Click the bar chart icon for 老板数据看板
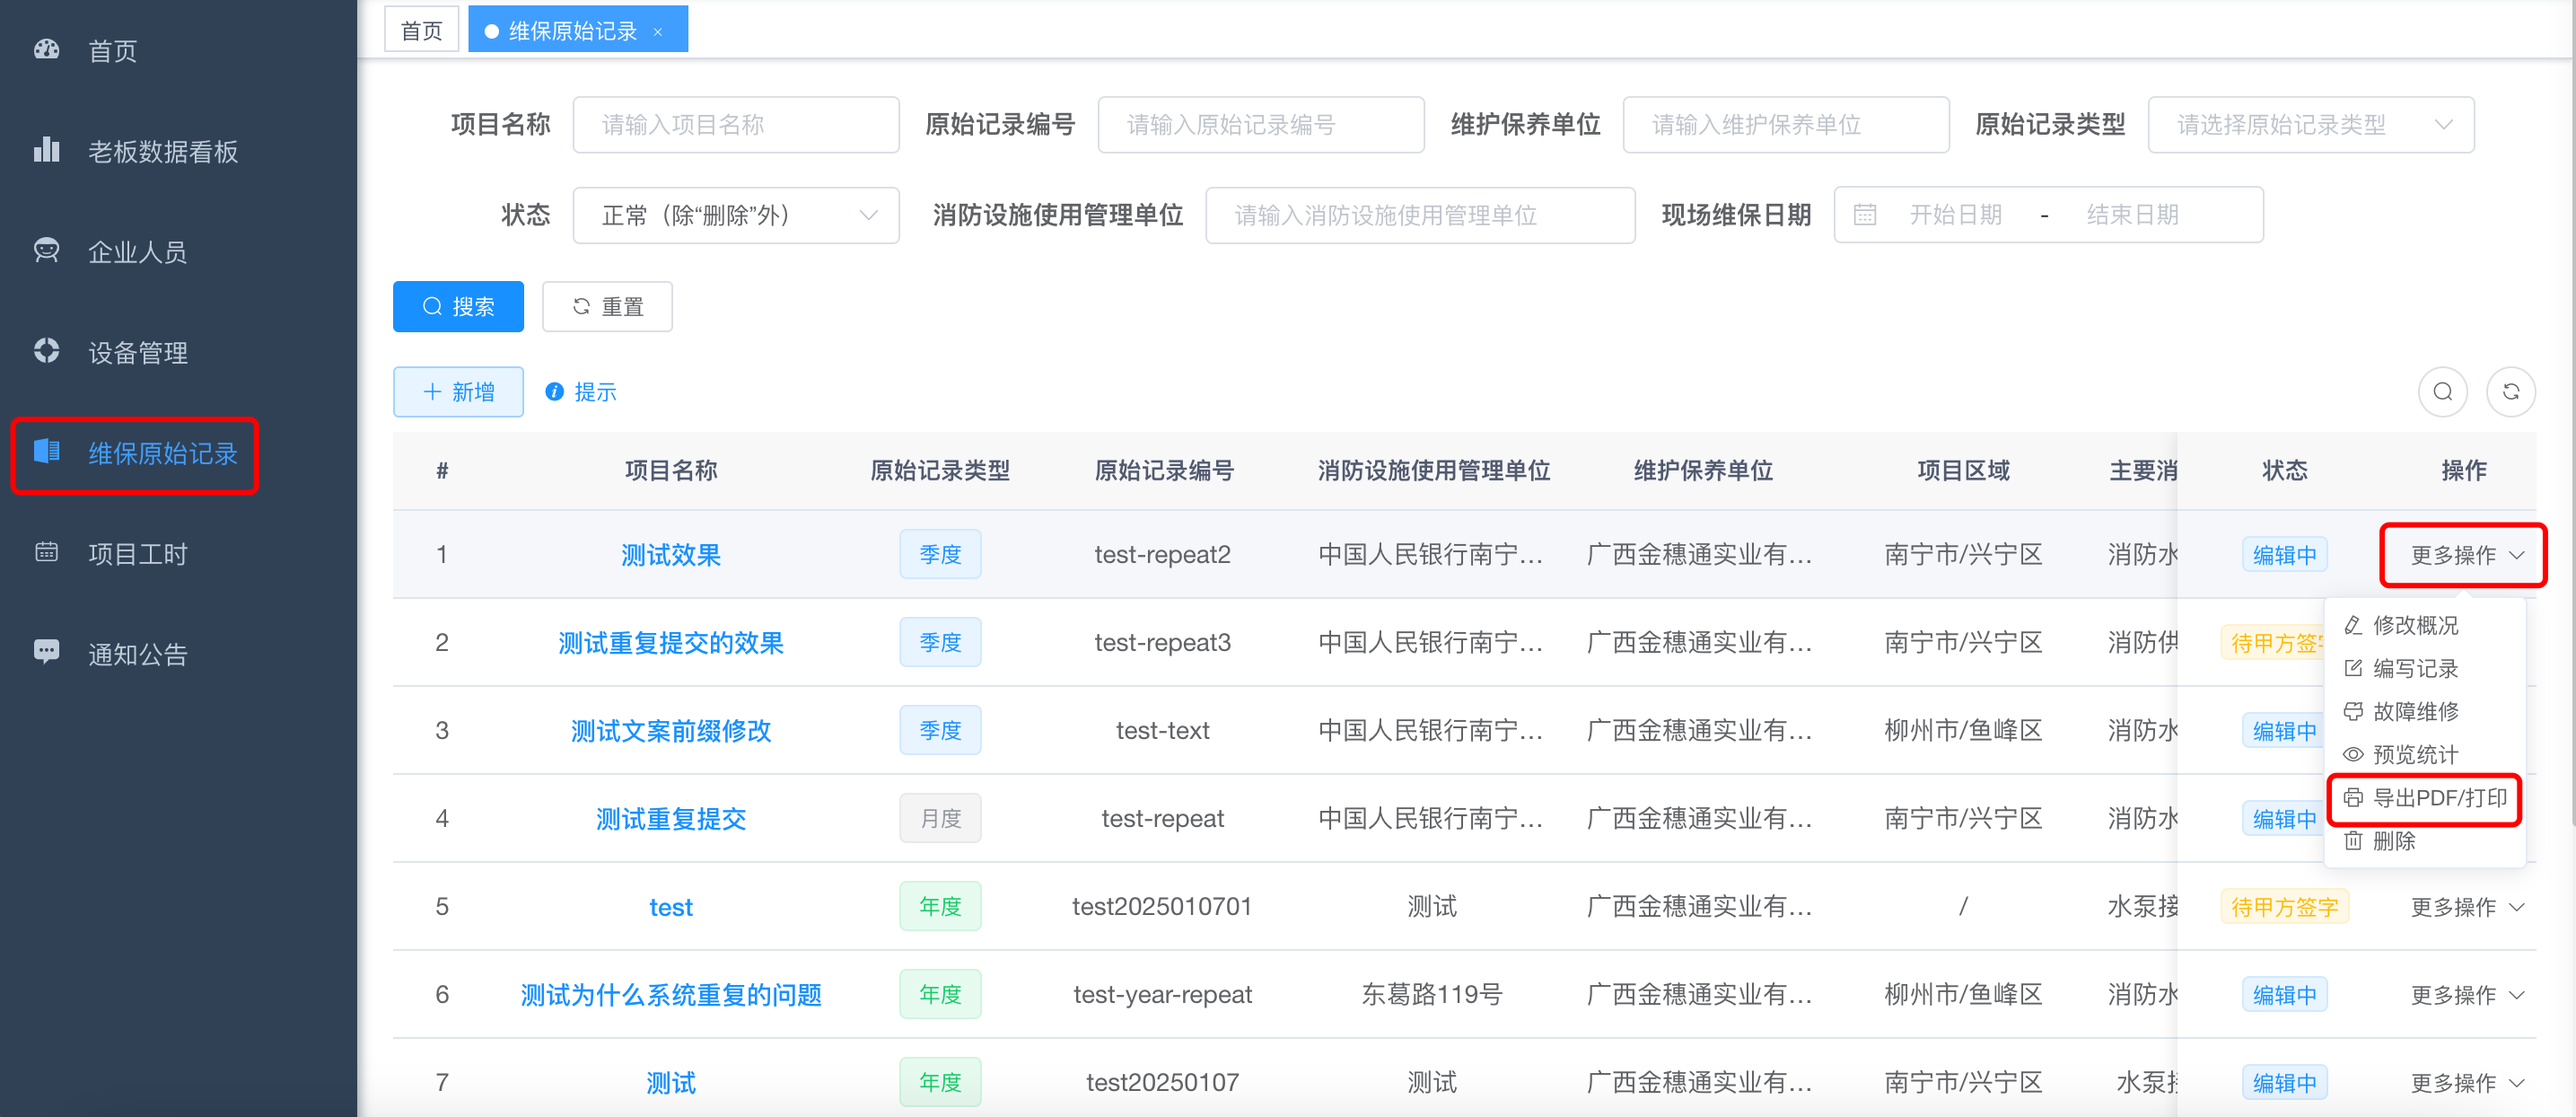The height and width of the screenshot is (1117, 2576). pyautogui.click(x=46, y=150)
